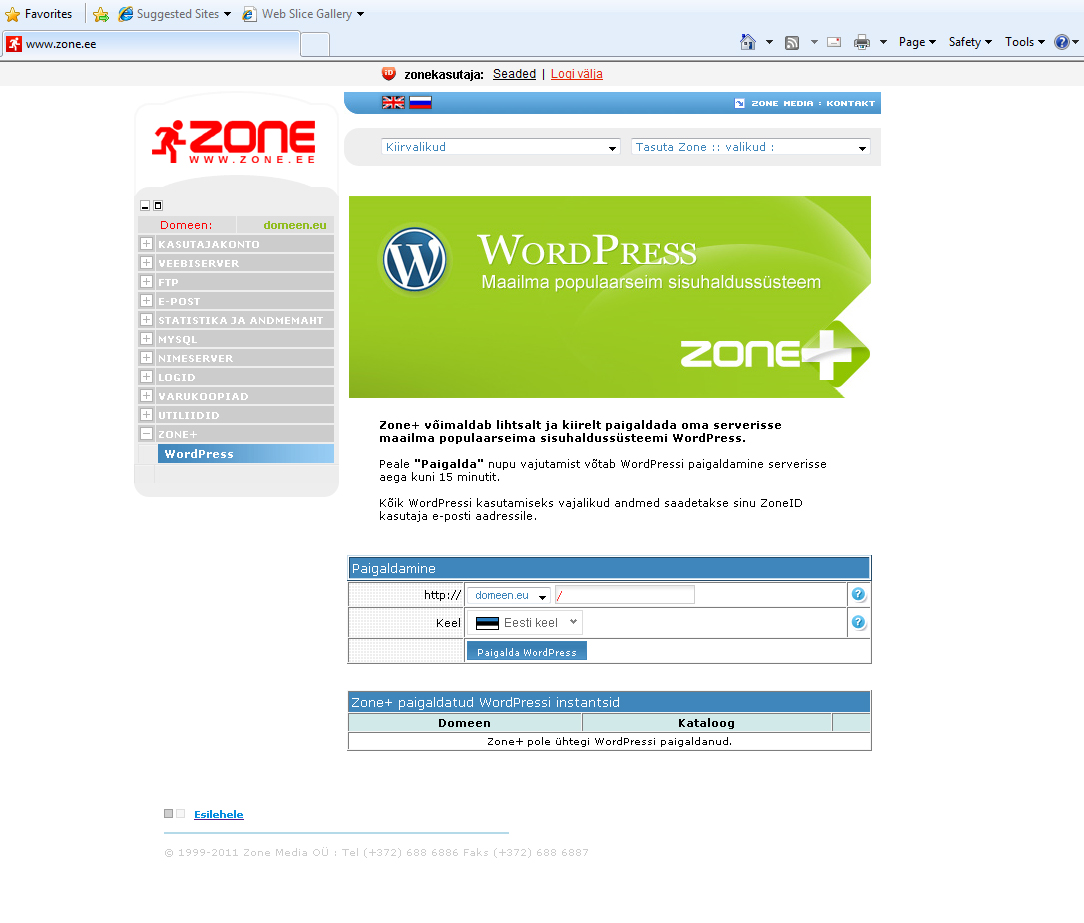Click the Domeen column header
The image size is (1084, 923).
click(x=465, y=722)
